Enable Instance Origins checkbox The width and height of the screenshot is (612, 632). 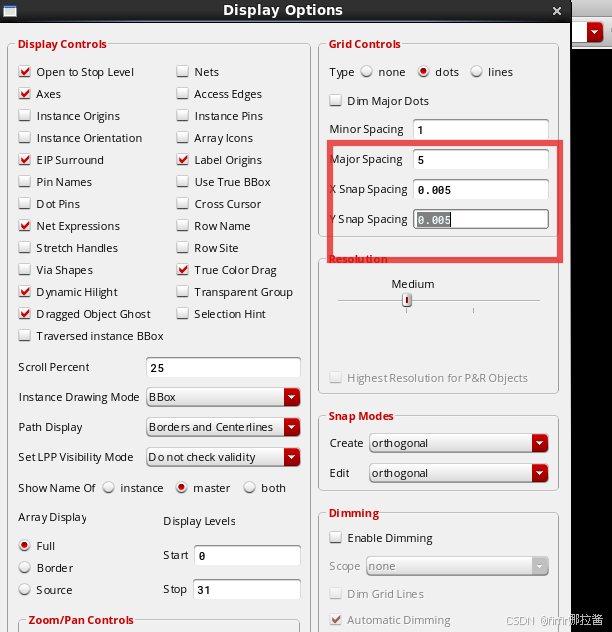point(25,116)
